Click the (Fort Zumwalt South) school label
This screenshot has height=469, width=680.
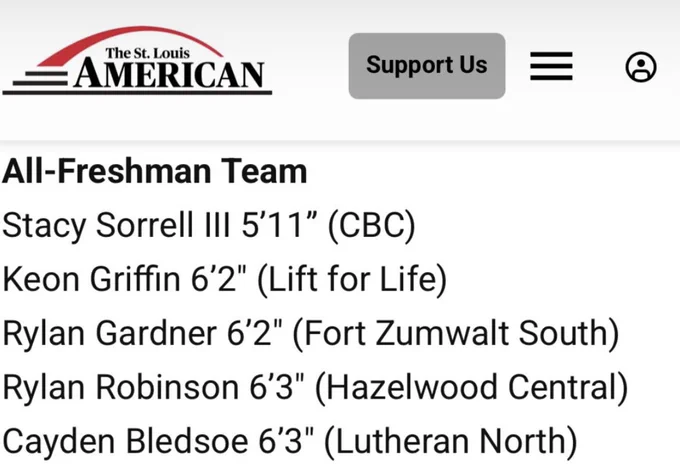[x=456, y=334]
